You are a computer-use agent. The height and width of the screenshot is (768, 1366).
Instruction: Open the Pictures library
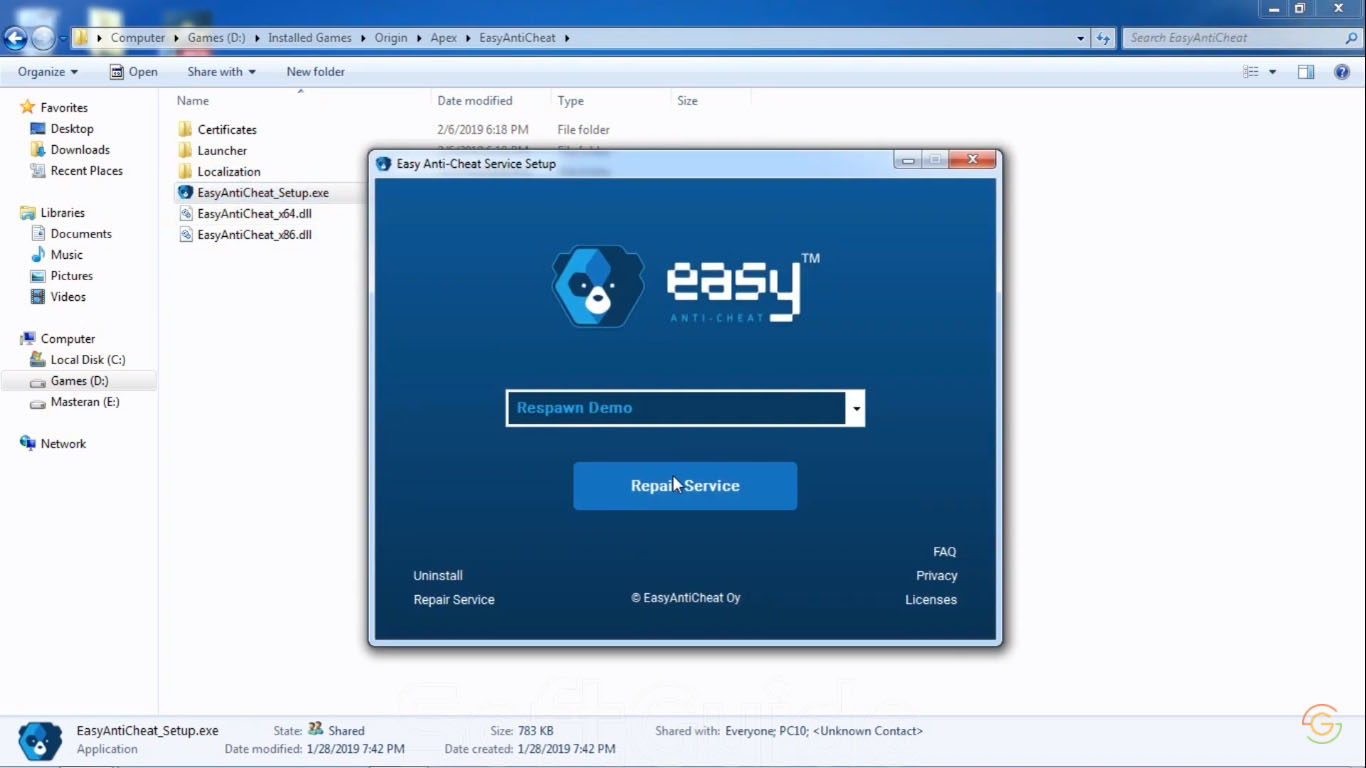click(x=71, y=276)
